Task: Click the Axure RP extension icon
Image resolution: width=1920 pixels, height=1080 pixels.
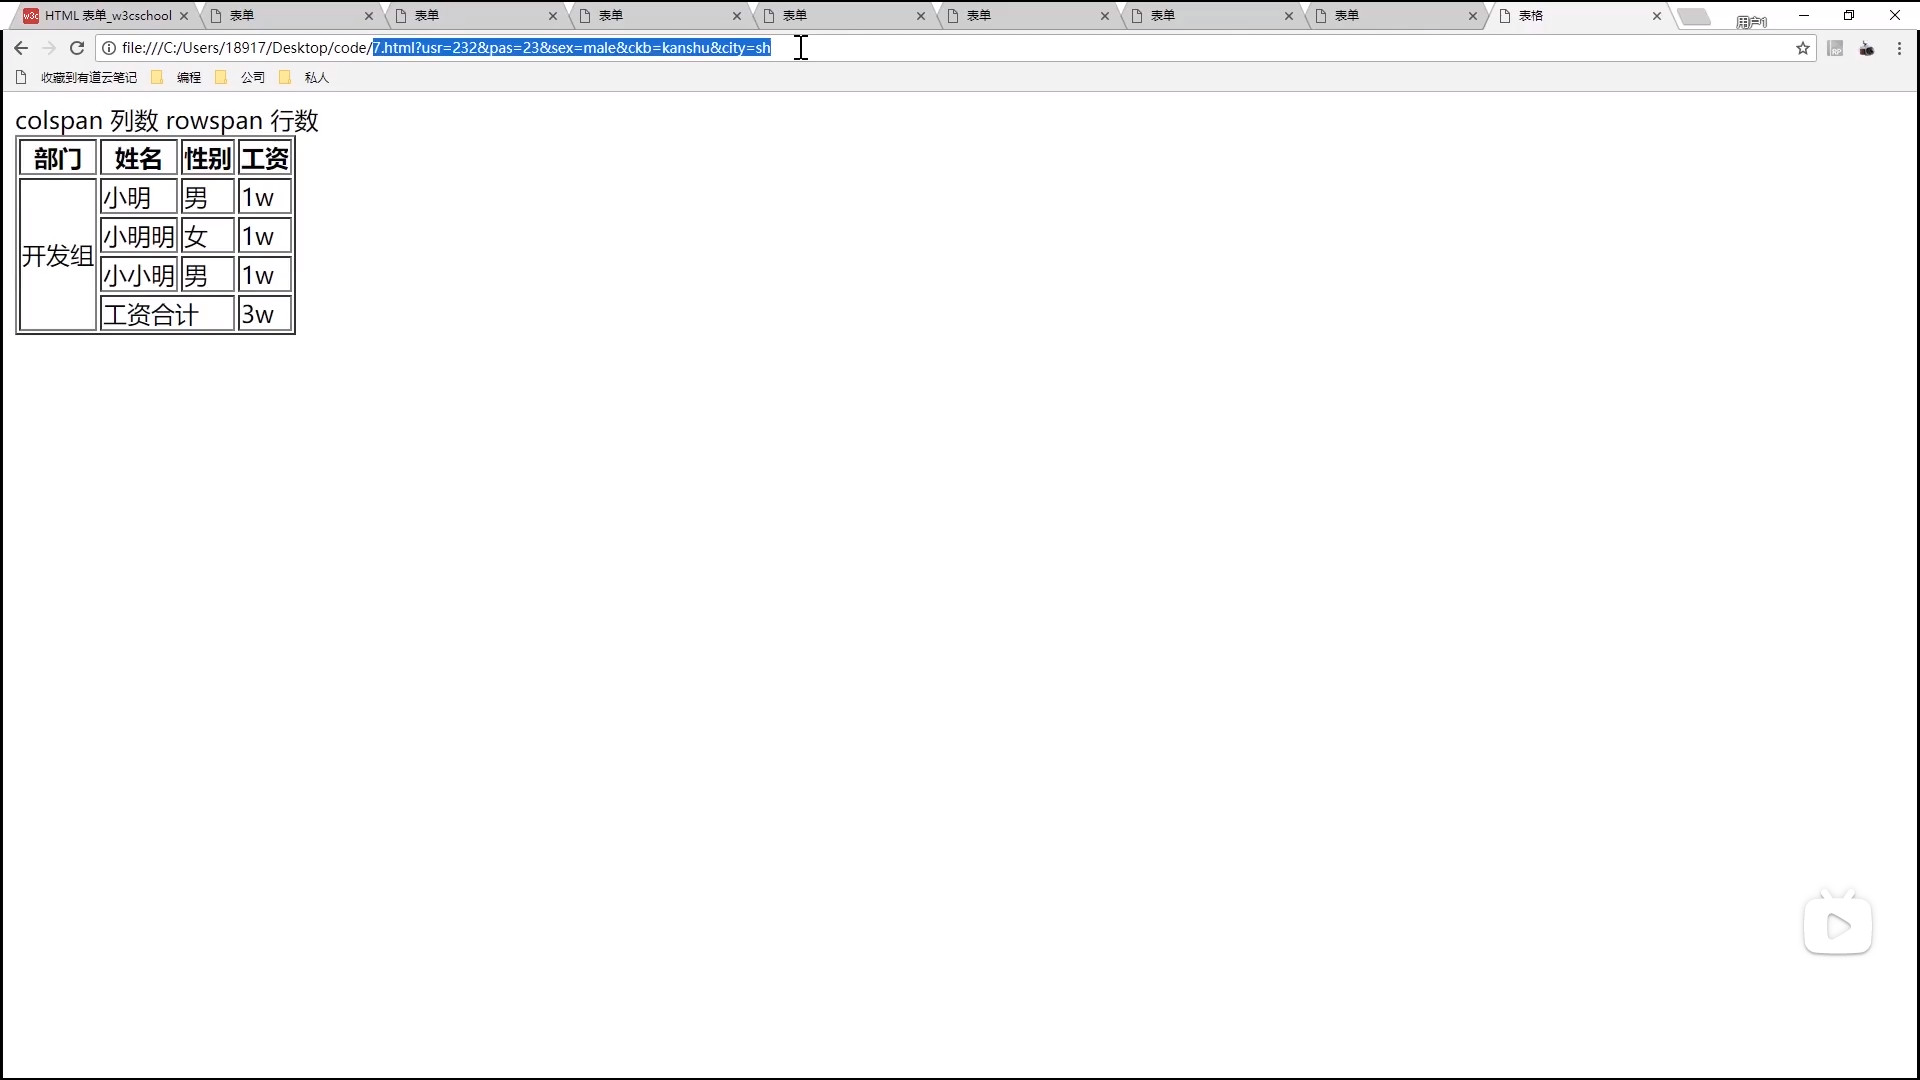Action: point(1835,48)
